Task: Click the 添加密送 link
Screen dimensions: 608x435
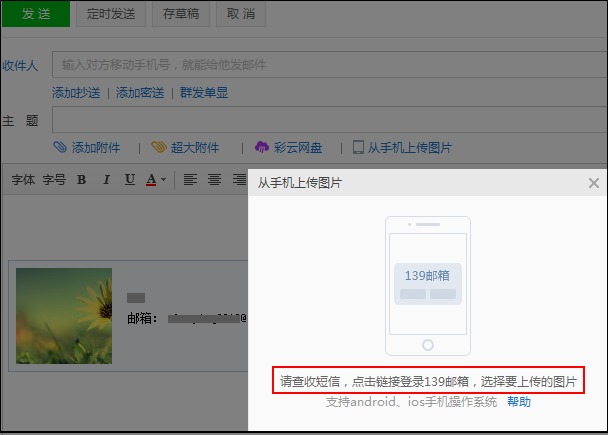Action: tap(140, 93)
